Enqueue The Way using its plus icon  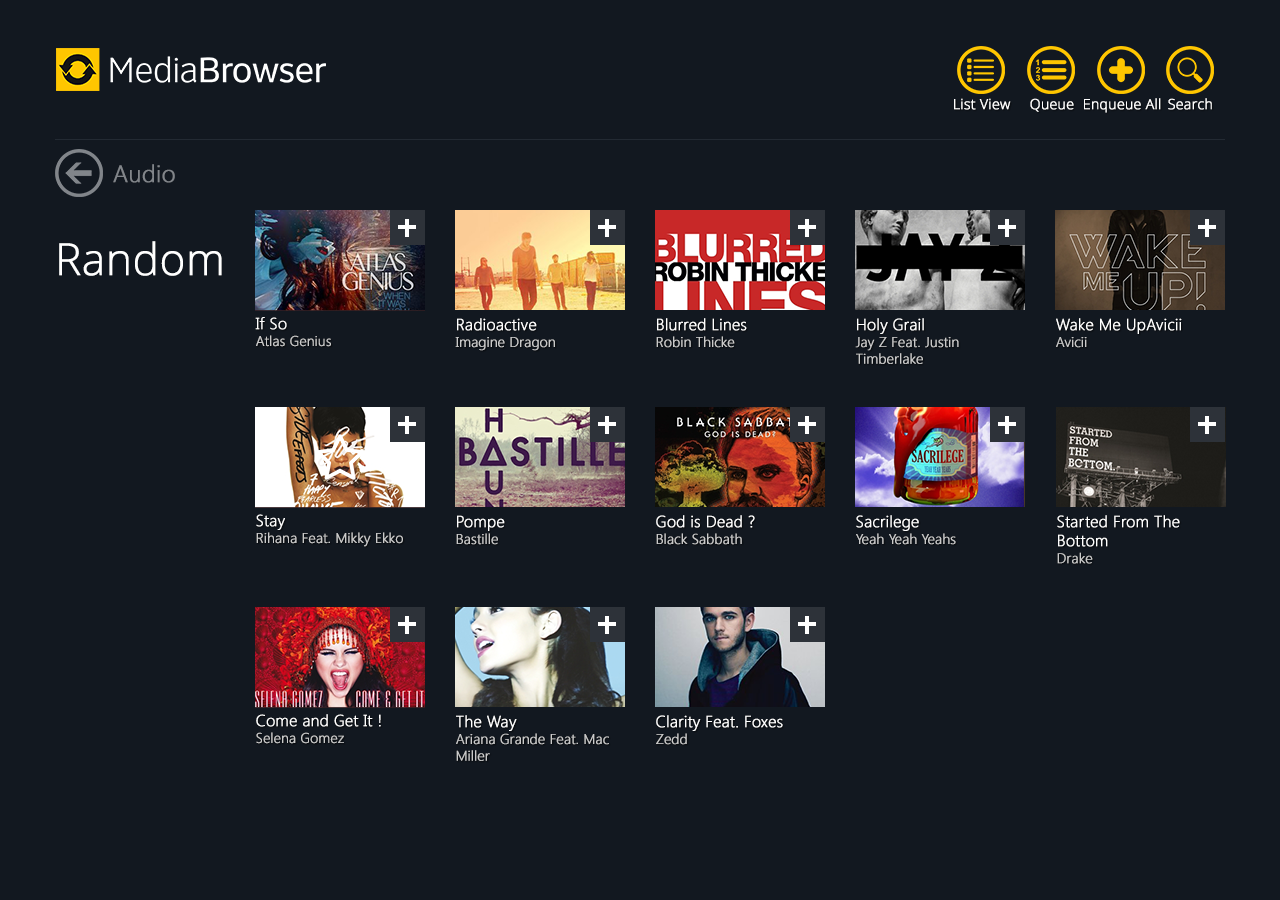607,625
